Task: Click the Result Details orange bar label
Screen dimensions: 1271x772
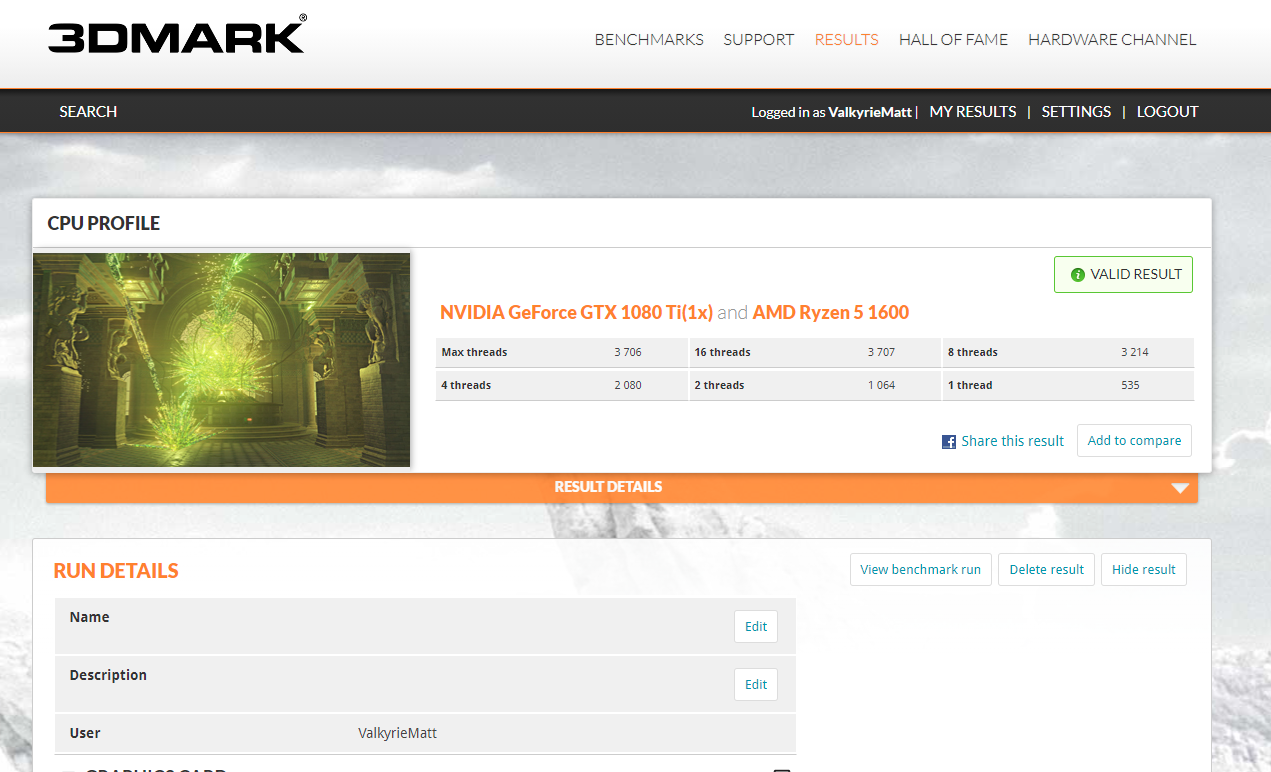Action: [608, 487]
